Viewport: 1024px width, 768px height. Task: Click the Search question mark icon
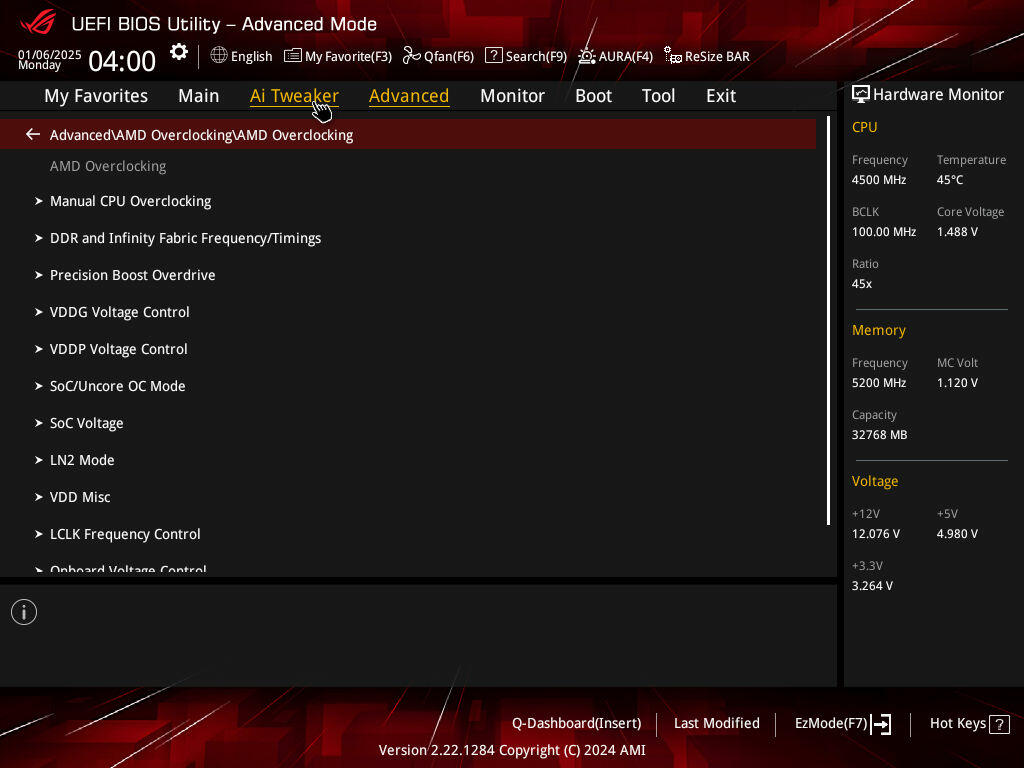(494, 56)
